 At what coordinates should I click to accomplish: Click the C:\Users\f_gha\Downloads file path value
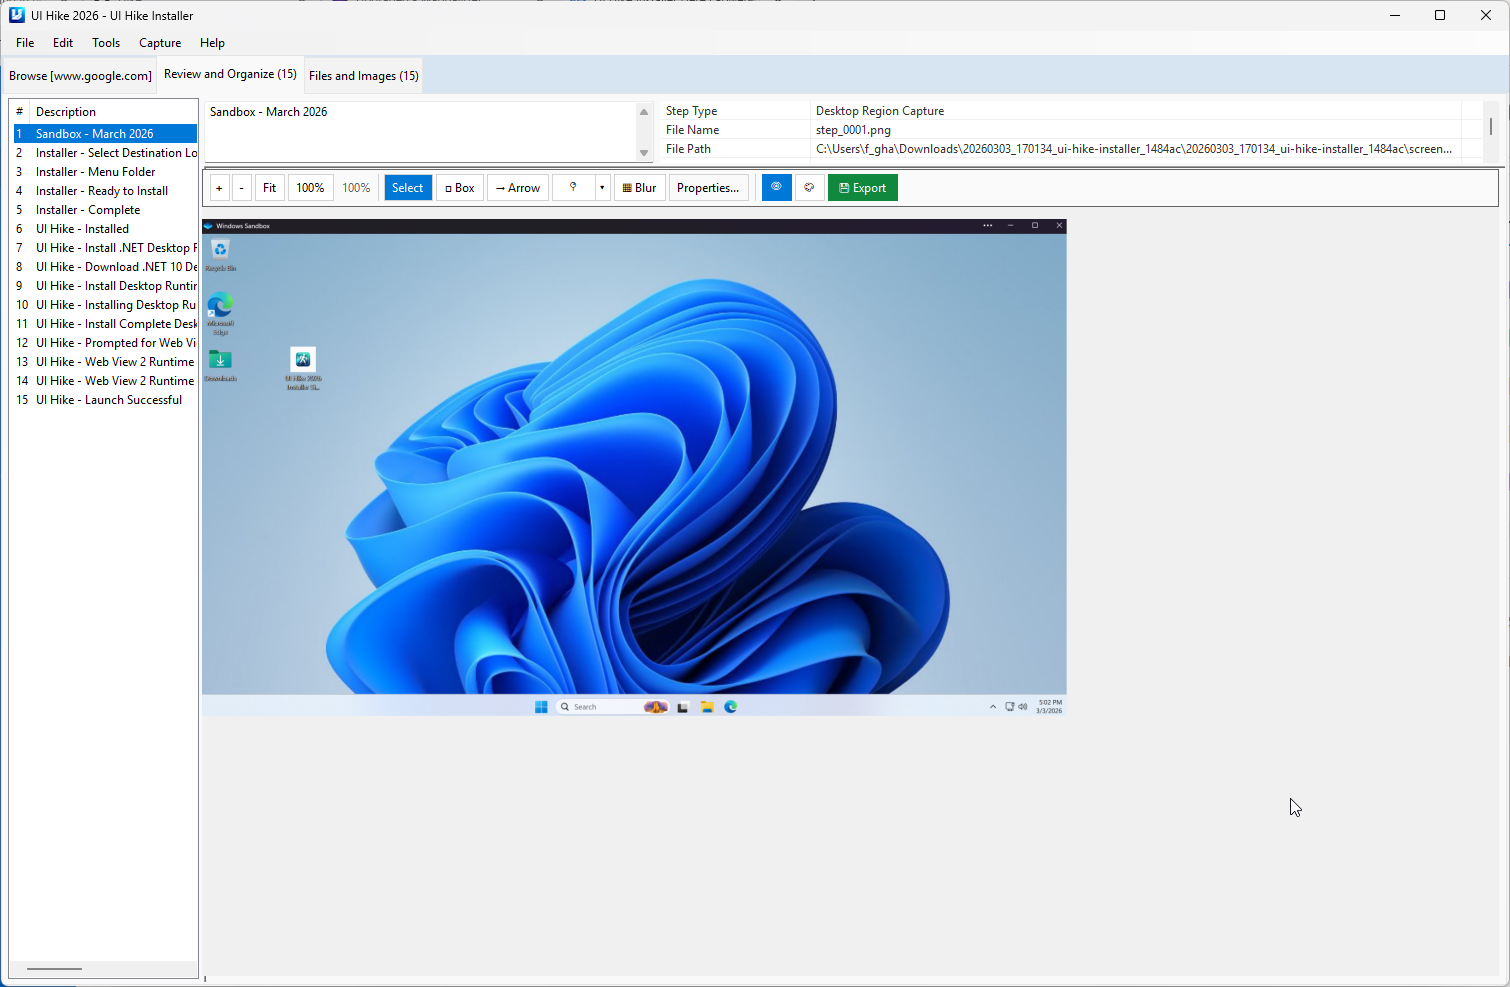click(x=1134, y=149)
